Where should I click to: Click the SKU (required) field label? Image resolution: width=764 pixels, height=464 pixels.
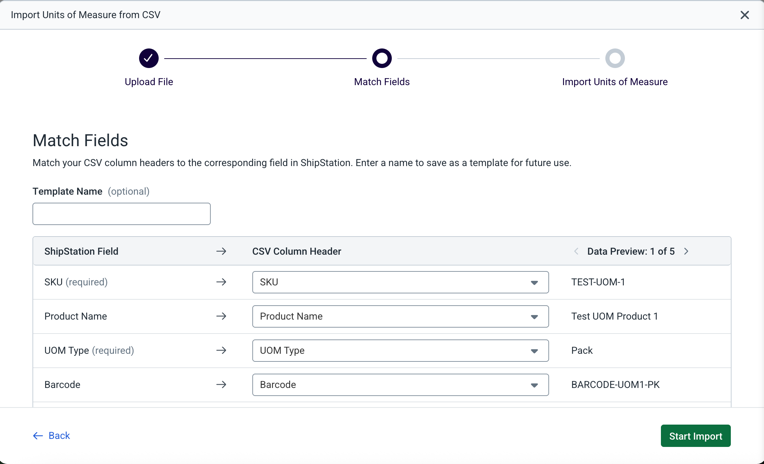point(76,282)
